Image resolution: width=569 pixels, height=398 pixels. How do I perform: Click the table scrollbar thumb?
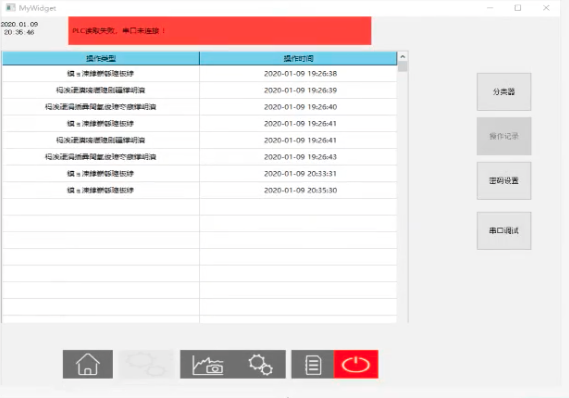coord(402,67)
